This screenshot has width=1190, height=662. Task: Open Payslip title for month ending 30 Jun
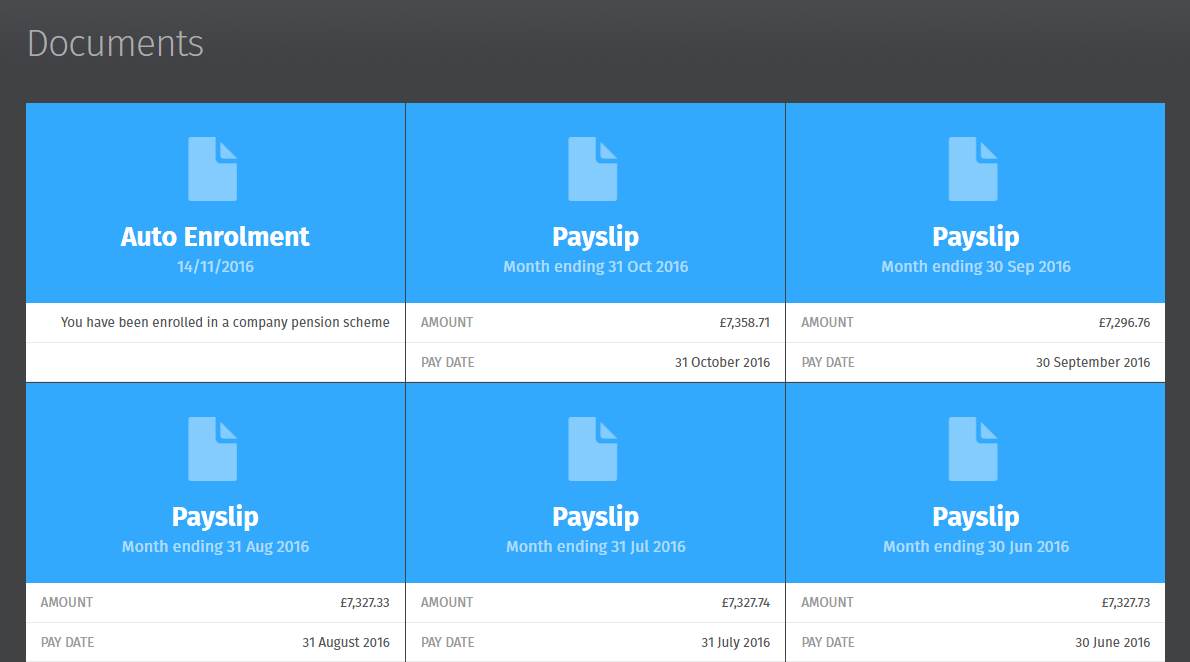[x=975, y=517]
